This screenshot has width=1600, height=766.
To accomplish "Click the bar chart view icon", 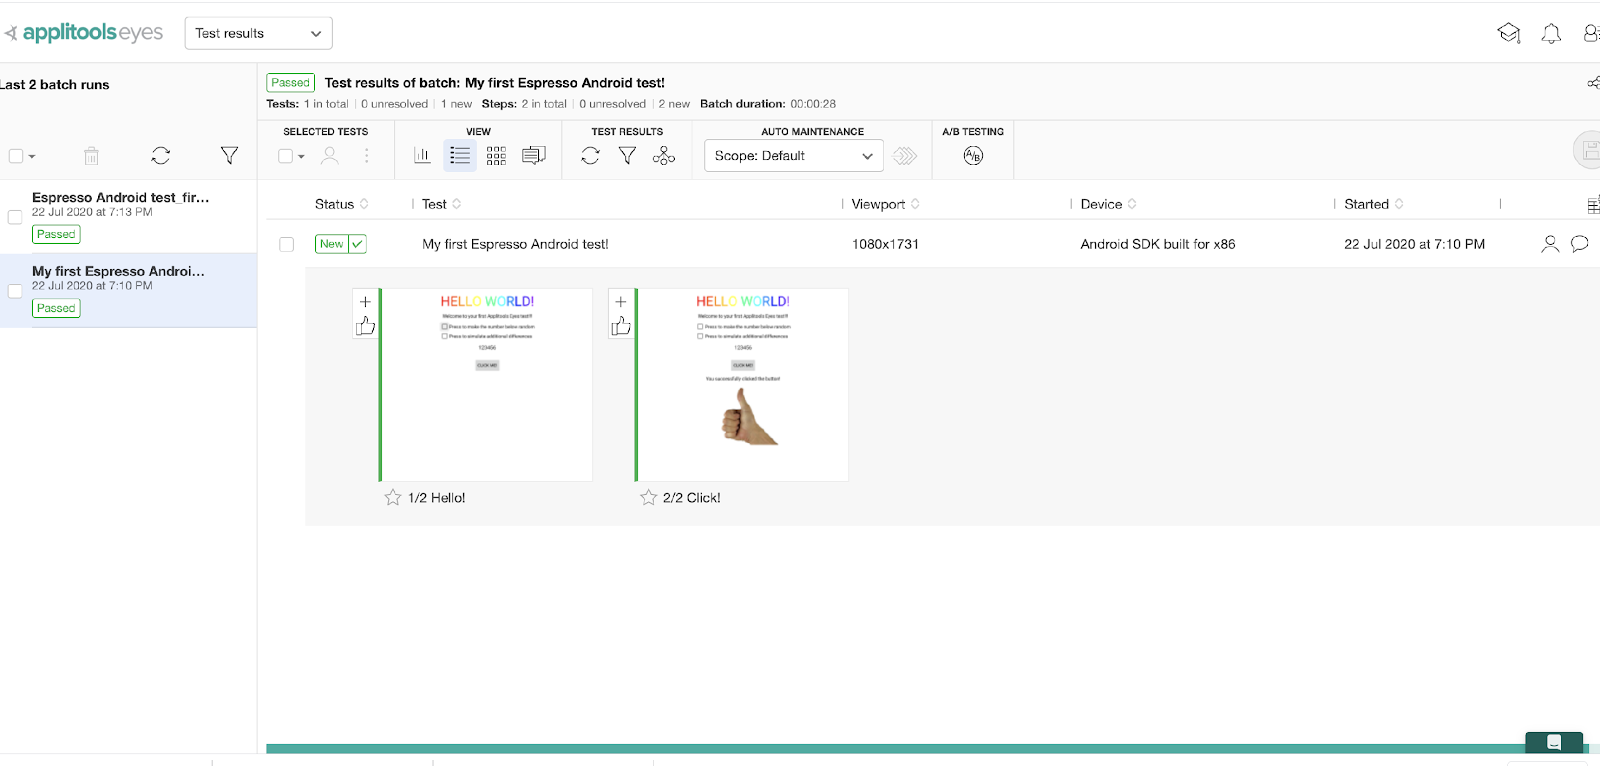I will pos(422,156).
